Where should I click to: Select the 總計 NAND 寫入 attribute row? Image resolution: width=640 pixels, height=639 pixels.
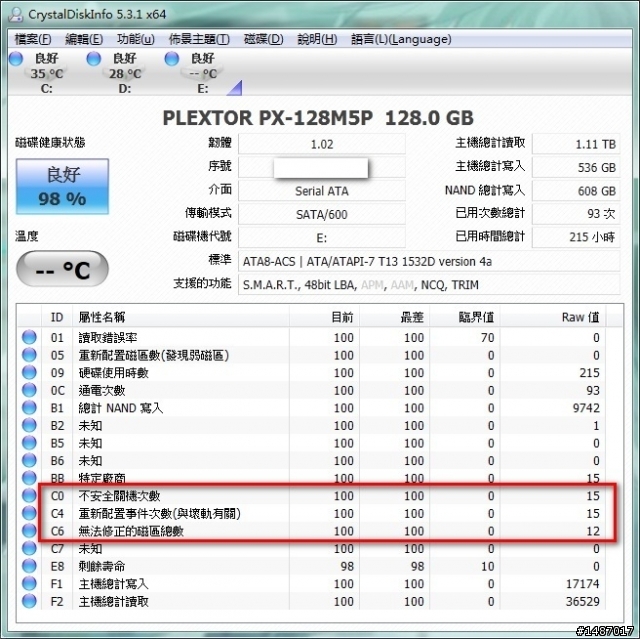312,408
